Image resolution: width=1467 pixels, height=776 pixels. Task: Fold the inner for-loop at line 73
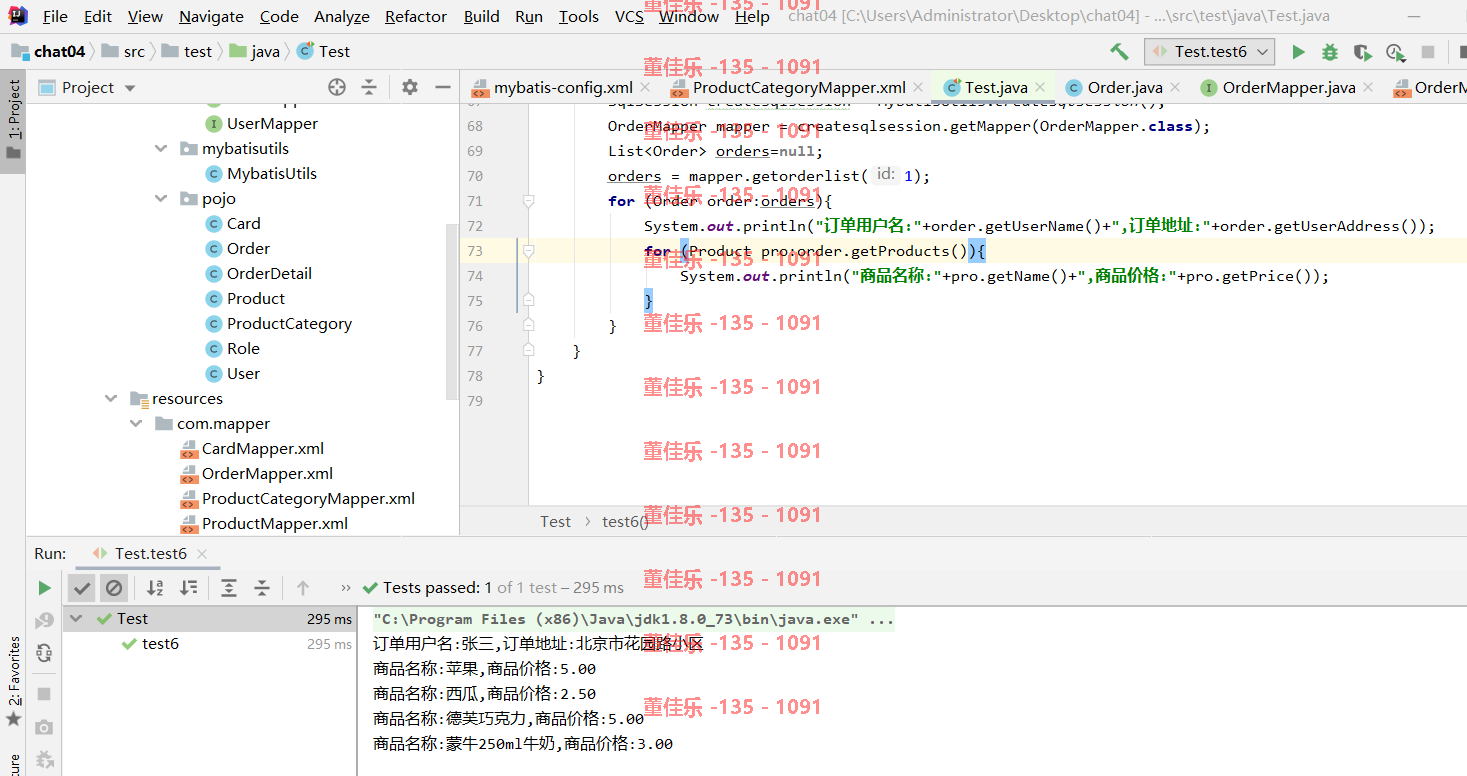(x=528, y=251)
